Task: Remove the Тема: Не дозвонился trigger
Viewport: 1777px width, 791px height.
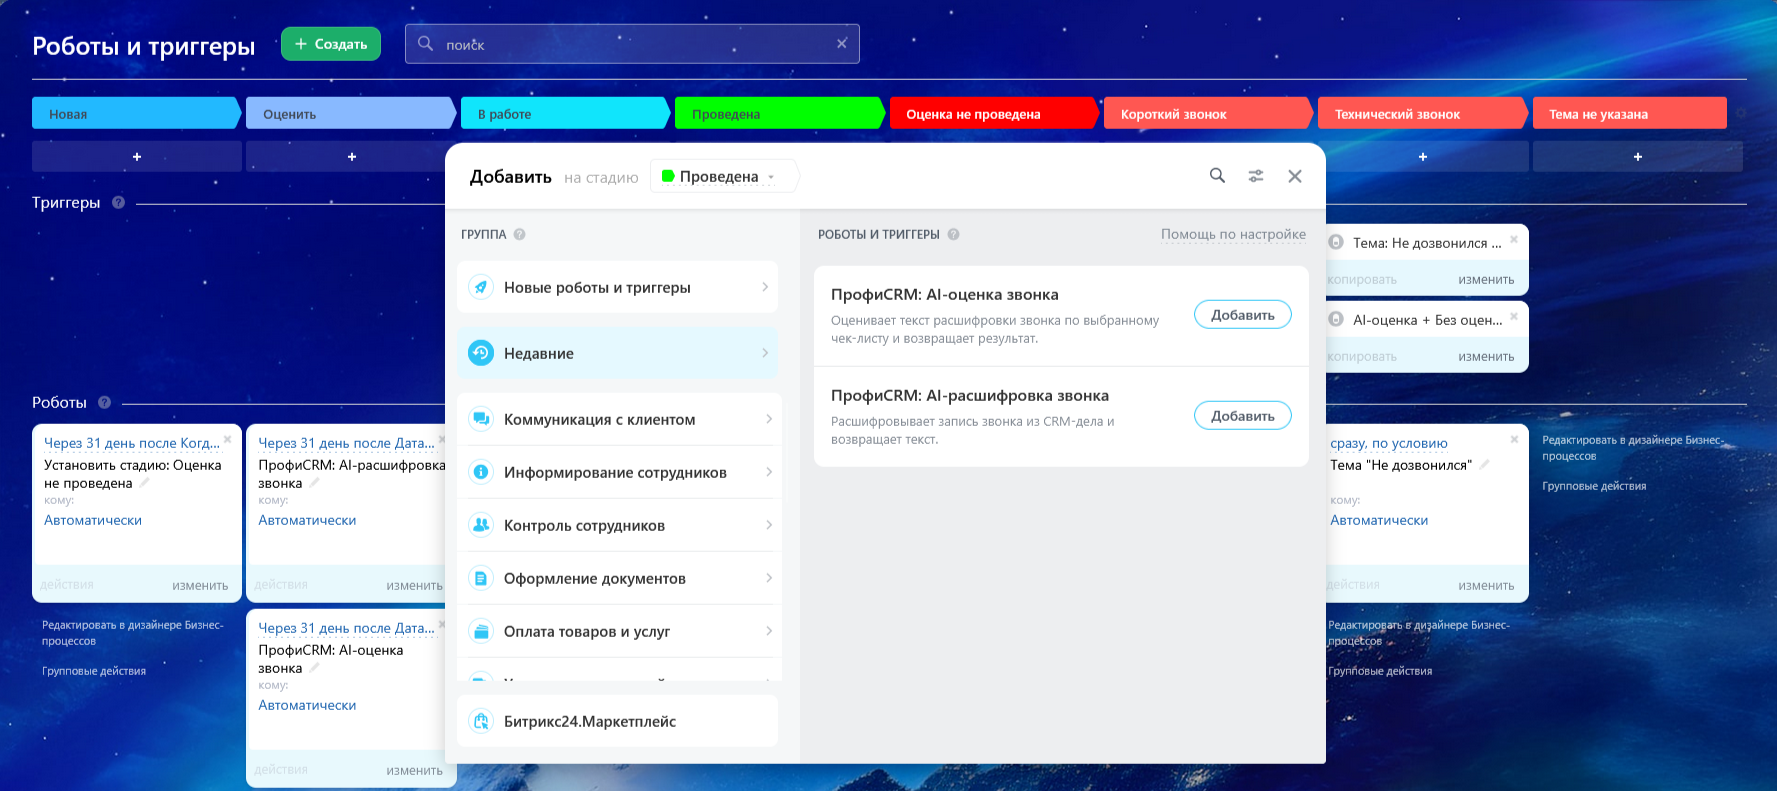Action: point(1514,239)
